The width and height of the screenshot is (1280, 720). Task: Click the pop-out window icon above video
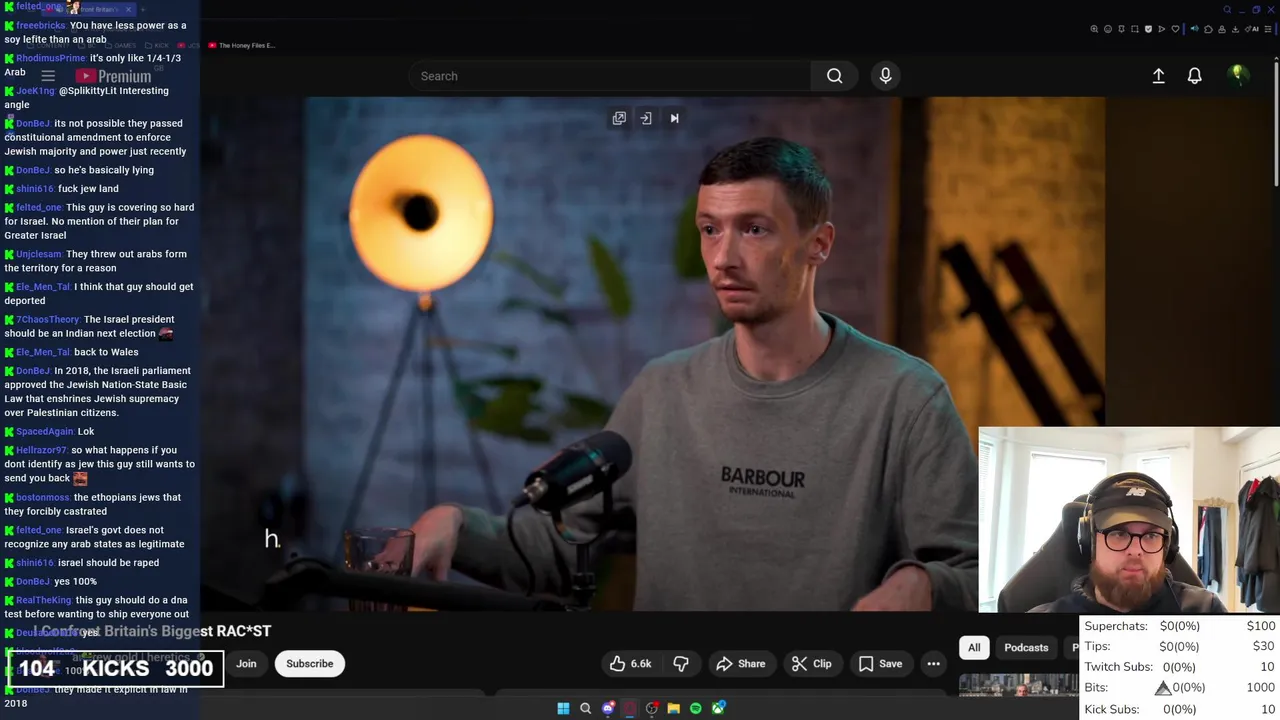click(619, 118)
